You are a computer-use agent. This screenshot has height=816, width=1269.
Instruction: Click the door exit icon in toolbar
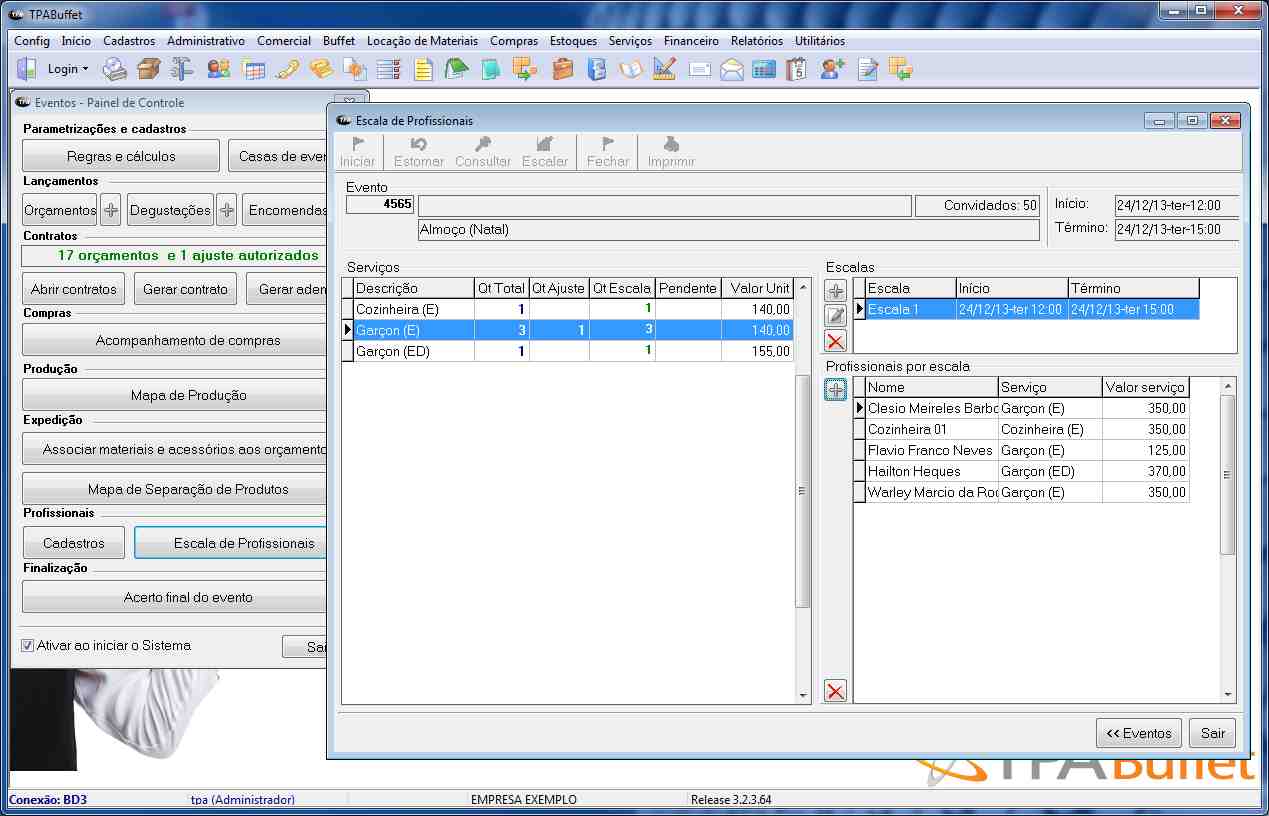pos(26,69)
